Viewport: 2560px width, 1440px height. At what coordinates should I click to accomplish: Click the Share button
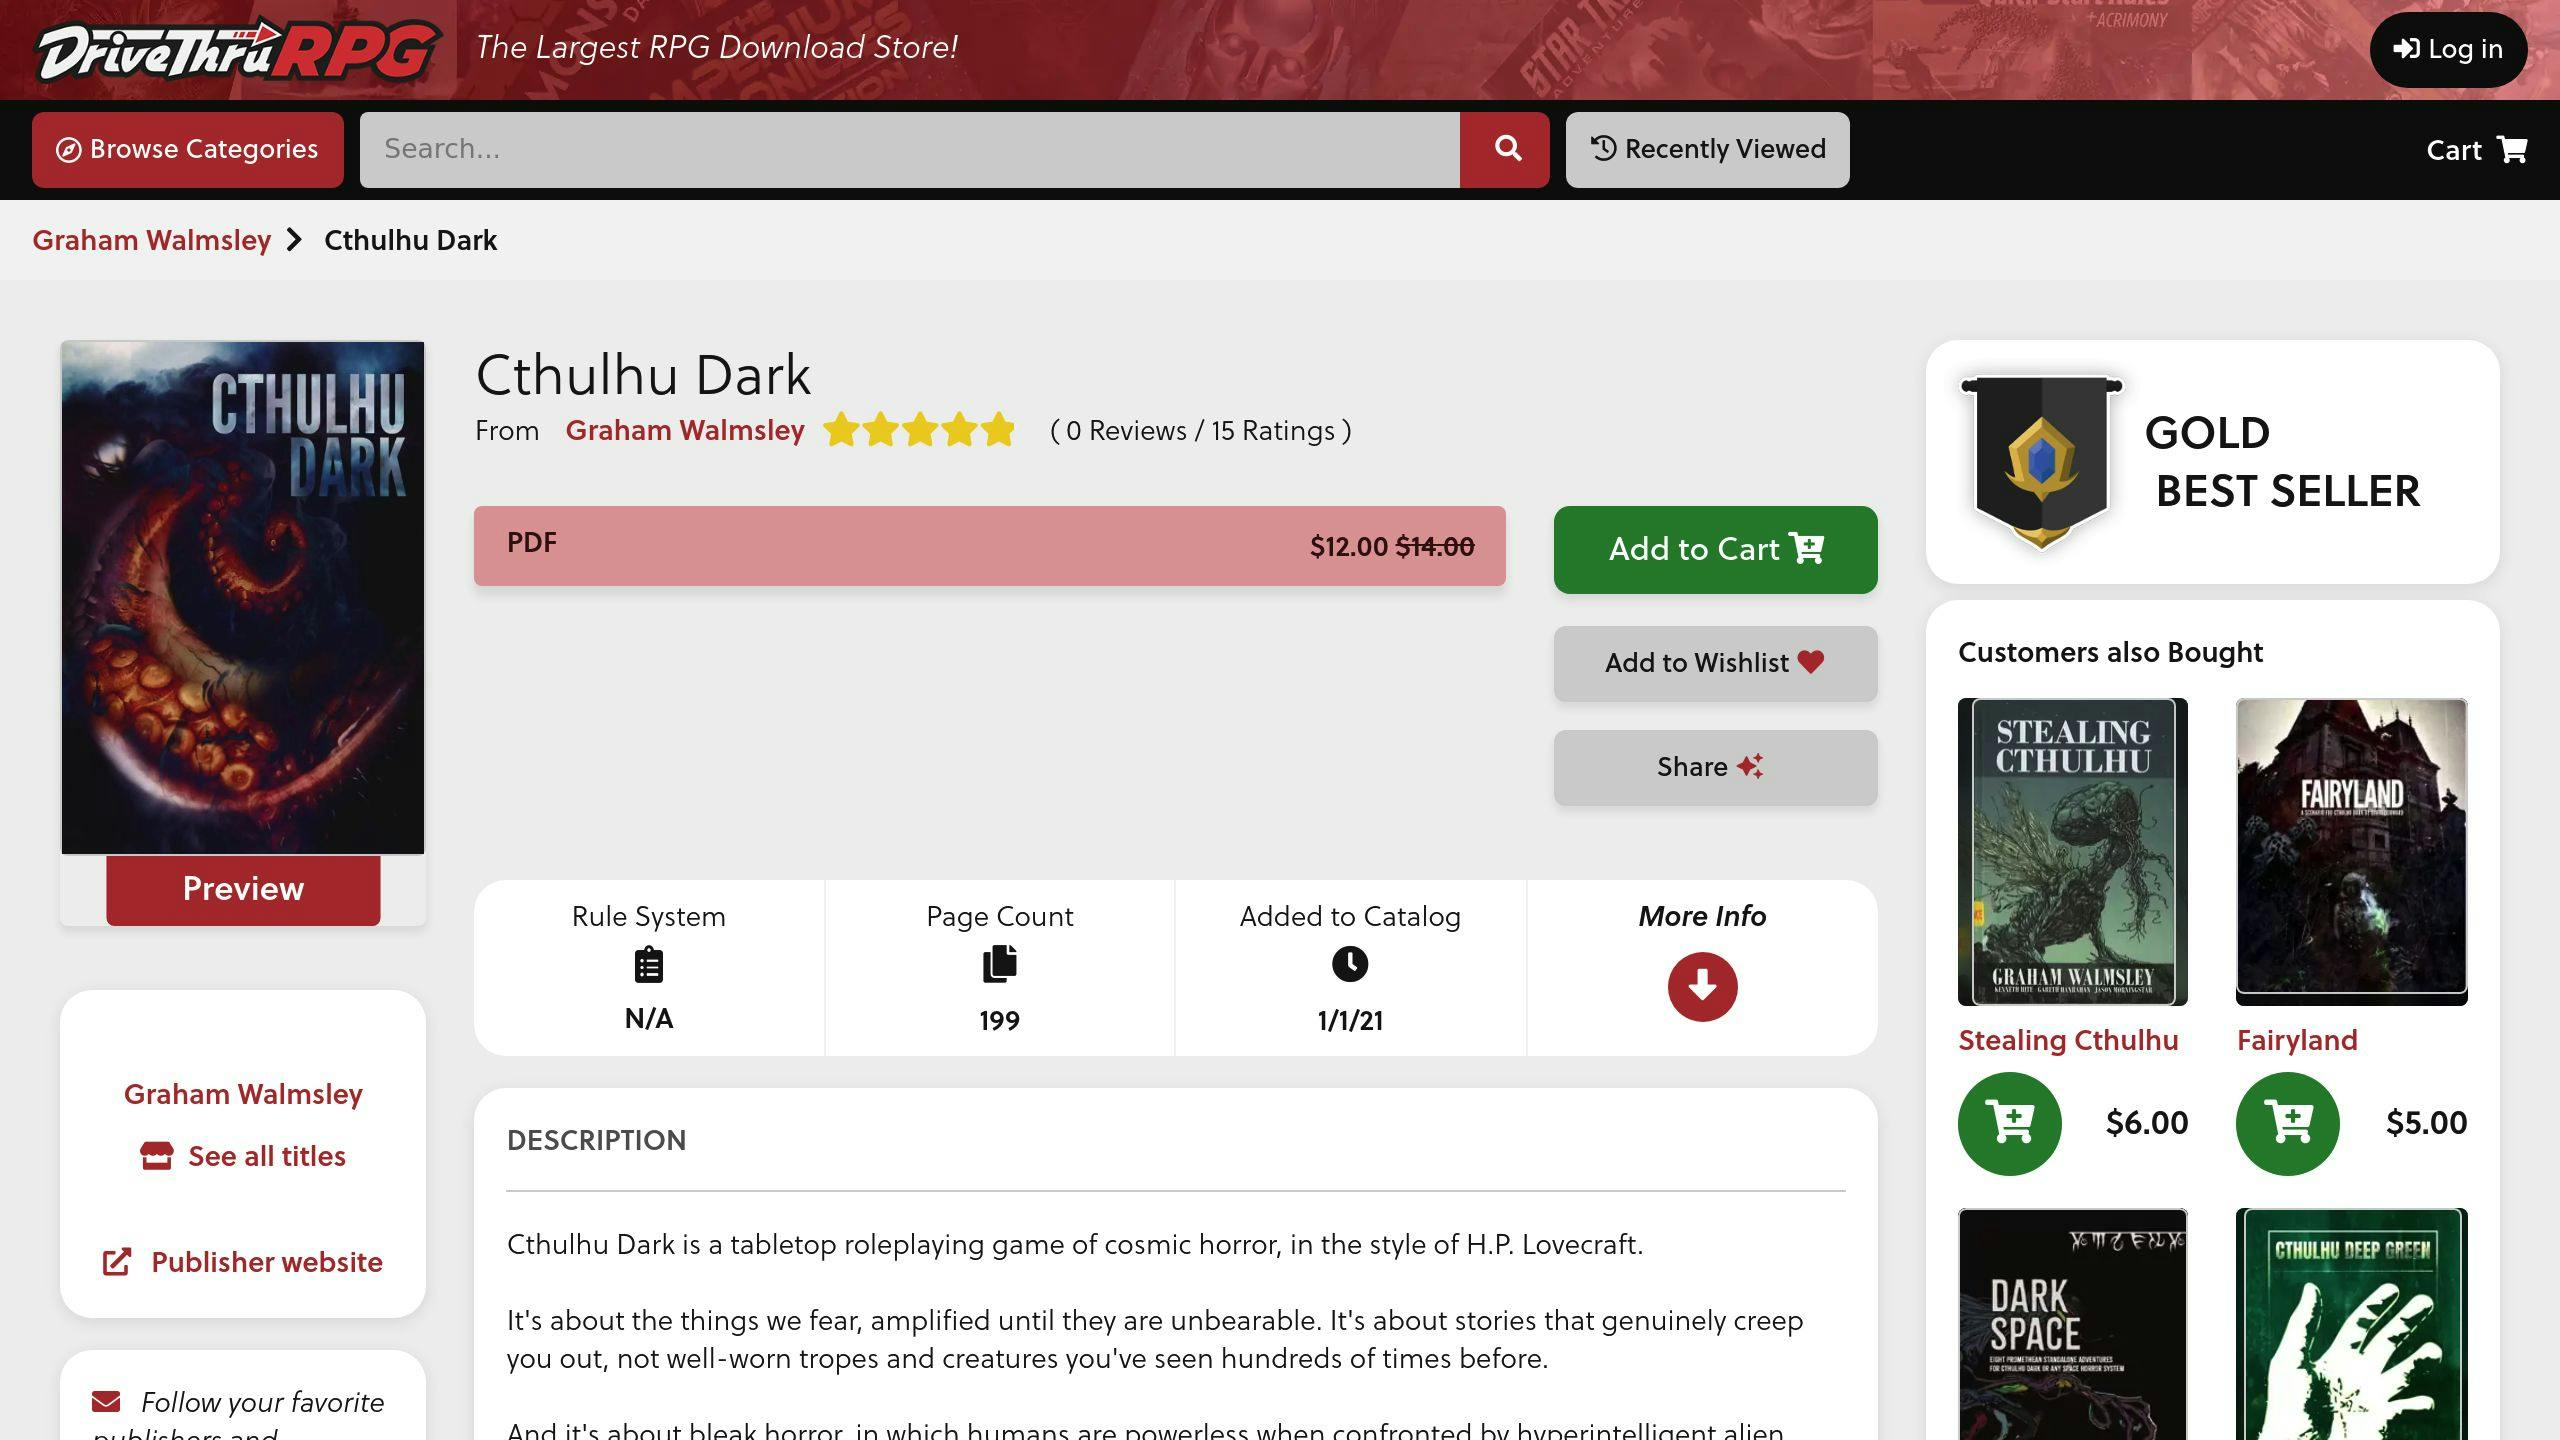(x=1716, y=767)
